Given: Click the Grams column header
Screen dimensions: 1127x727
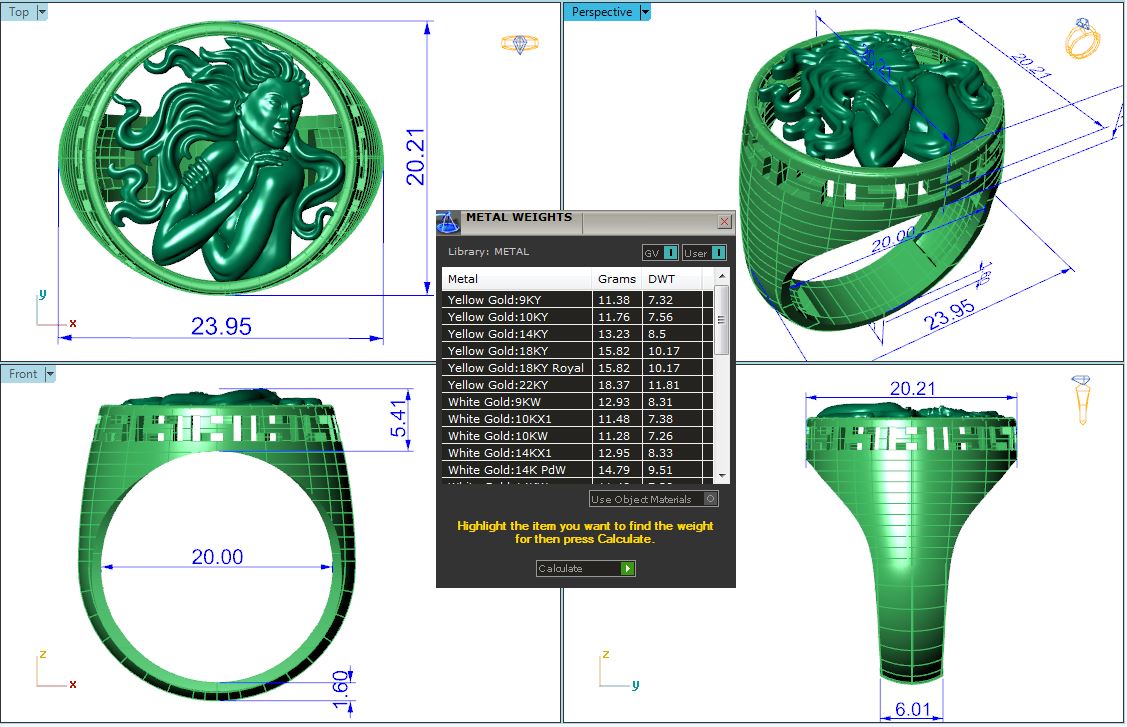Looking at the screenshot, I should point(615,279).
